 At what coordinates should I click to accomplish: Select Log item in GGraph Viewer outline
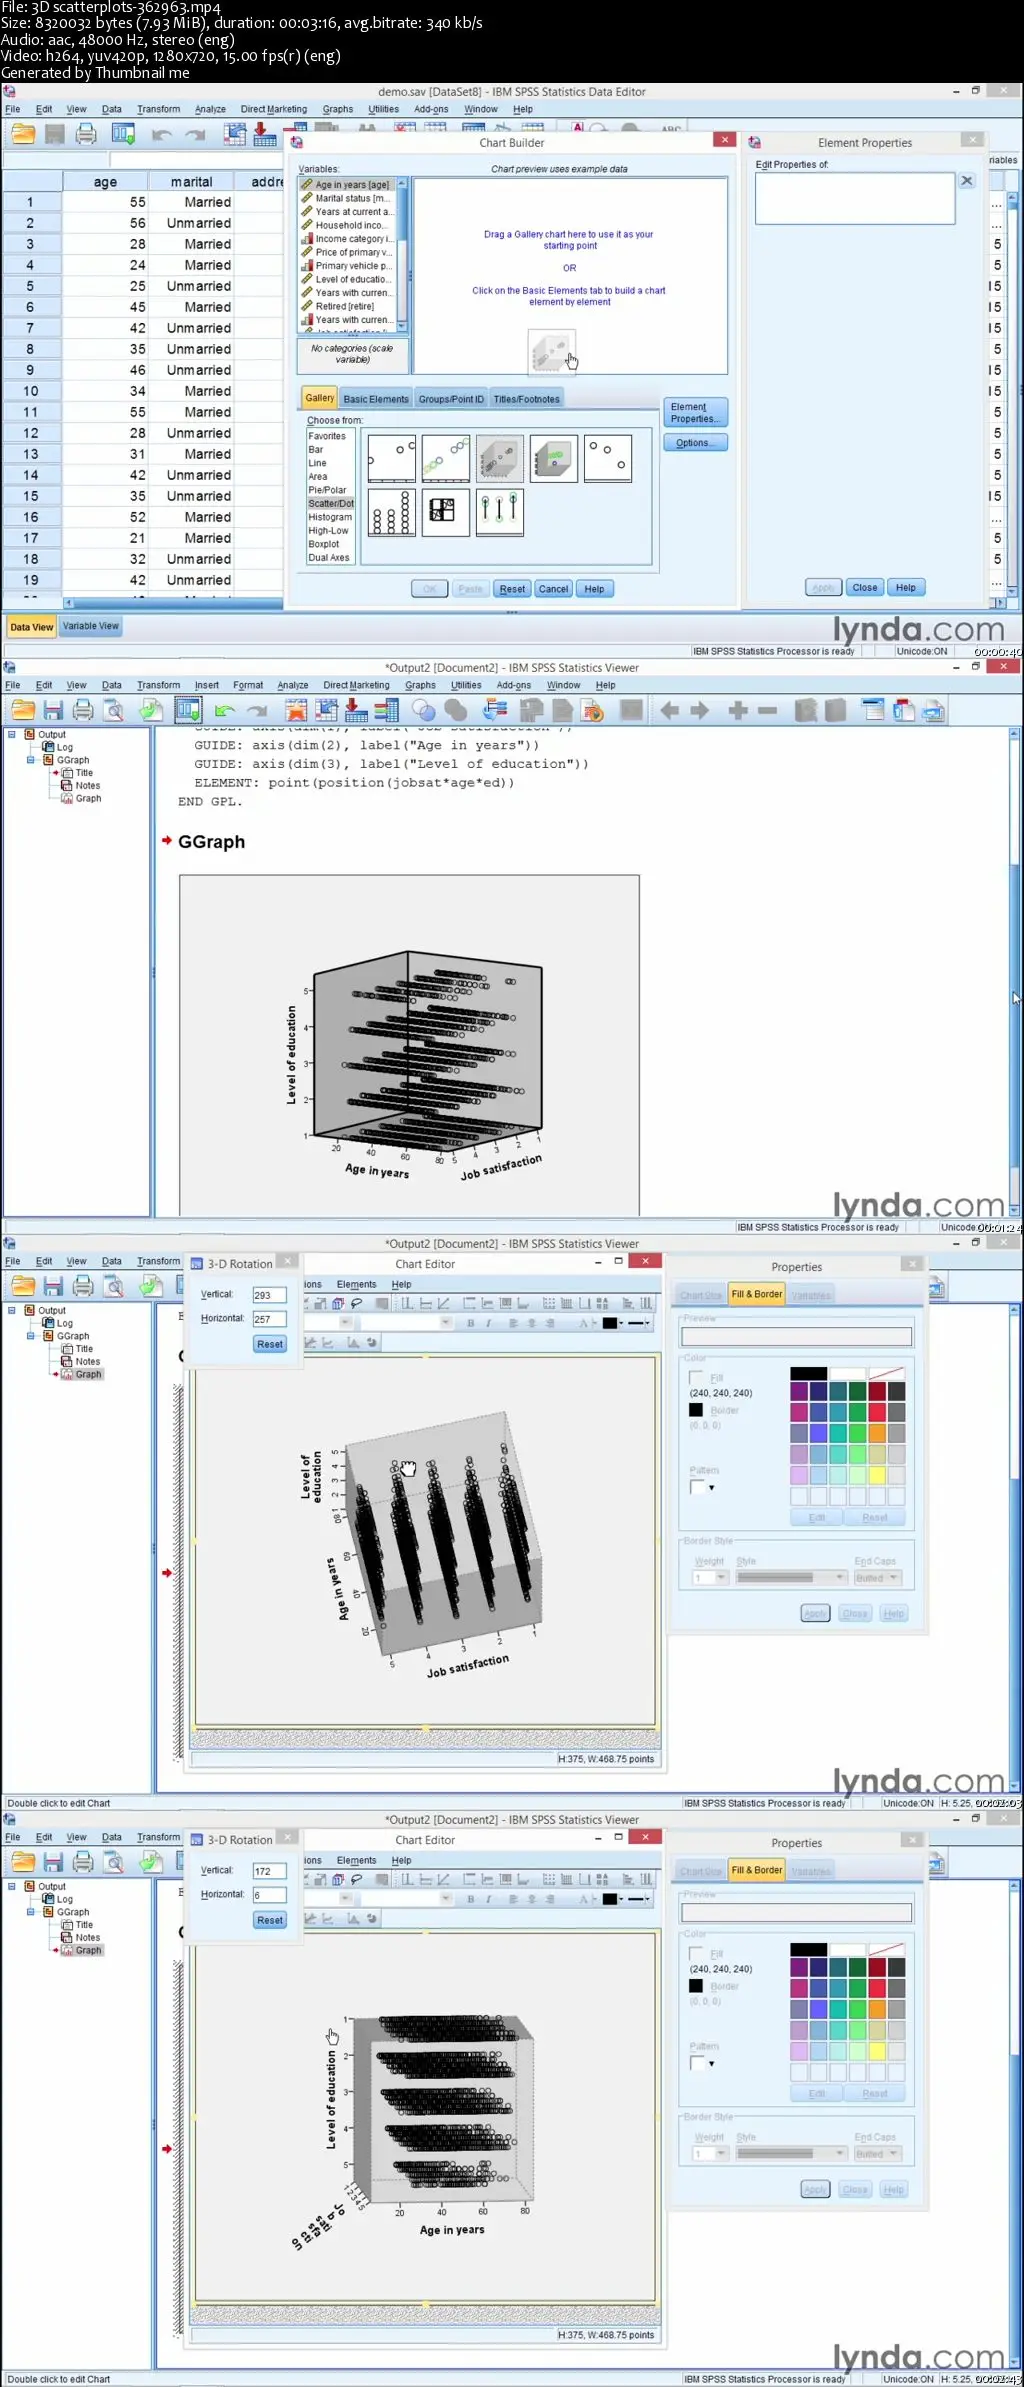[64, 747]
